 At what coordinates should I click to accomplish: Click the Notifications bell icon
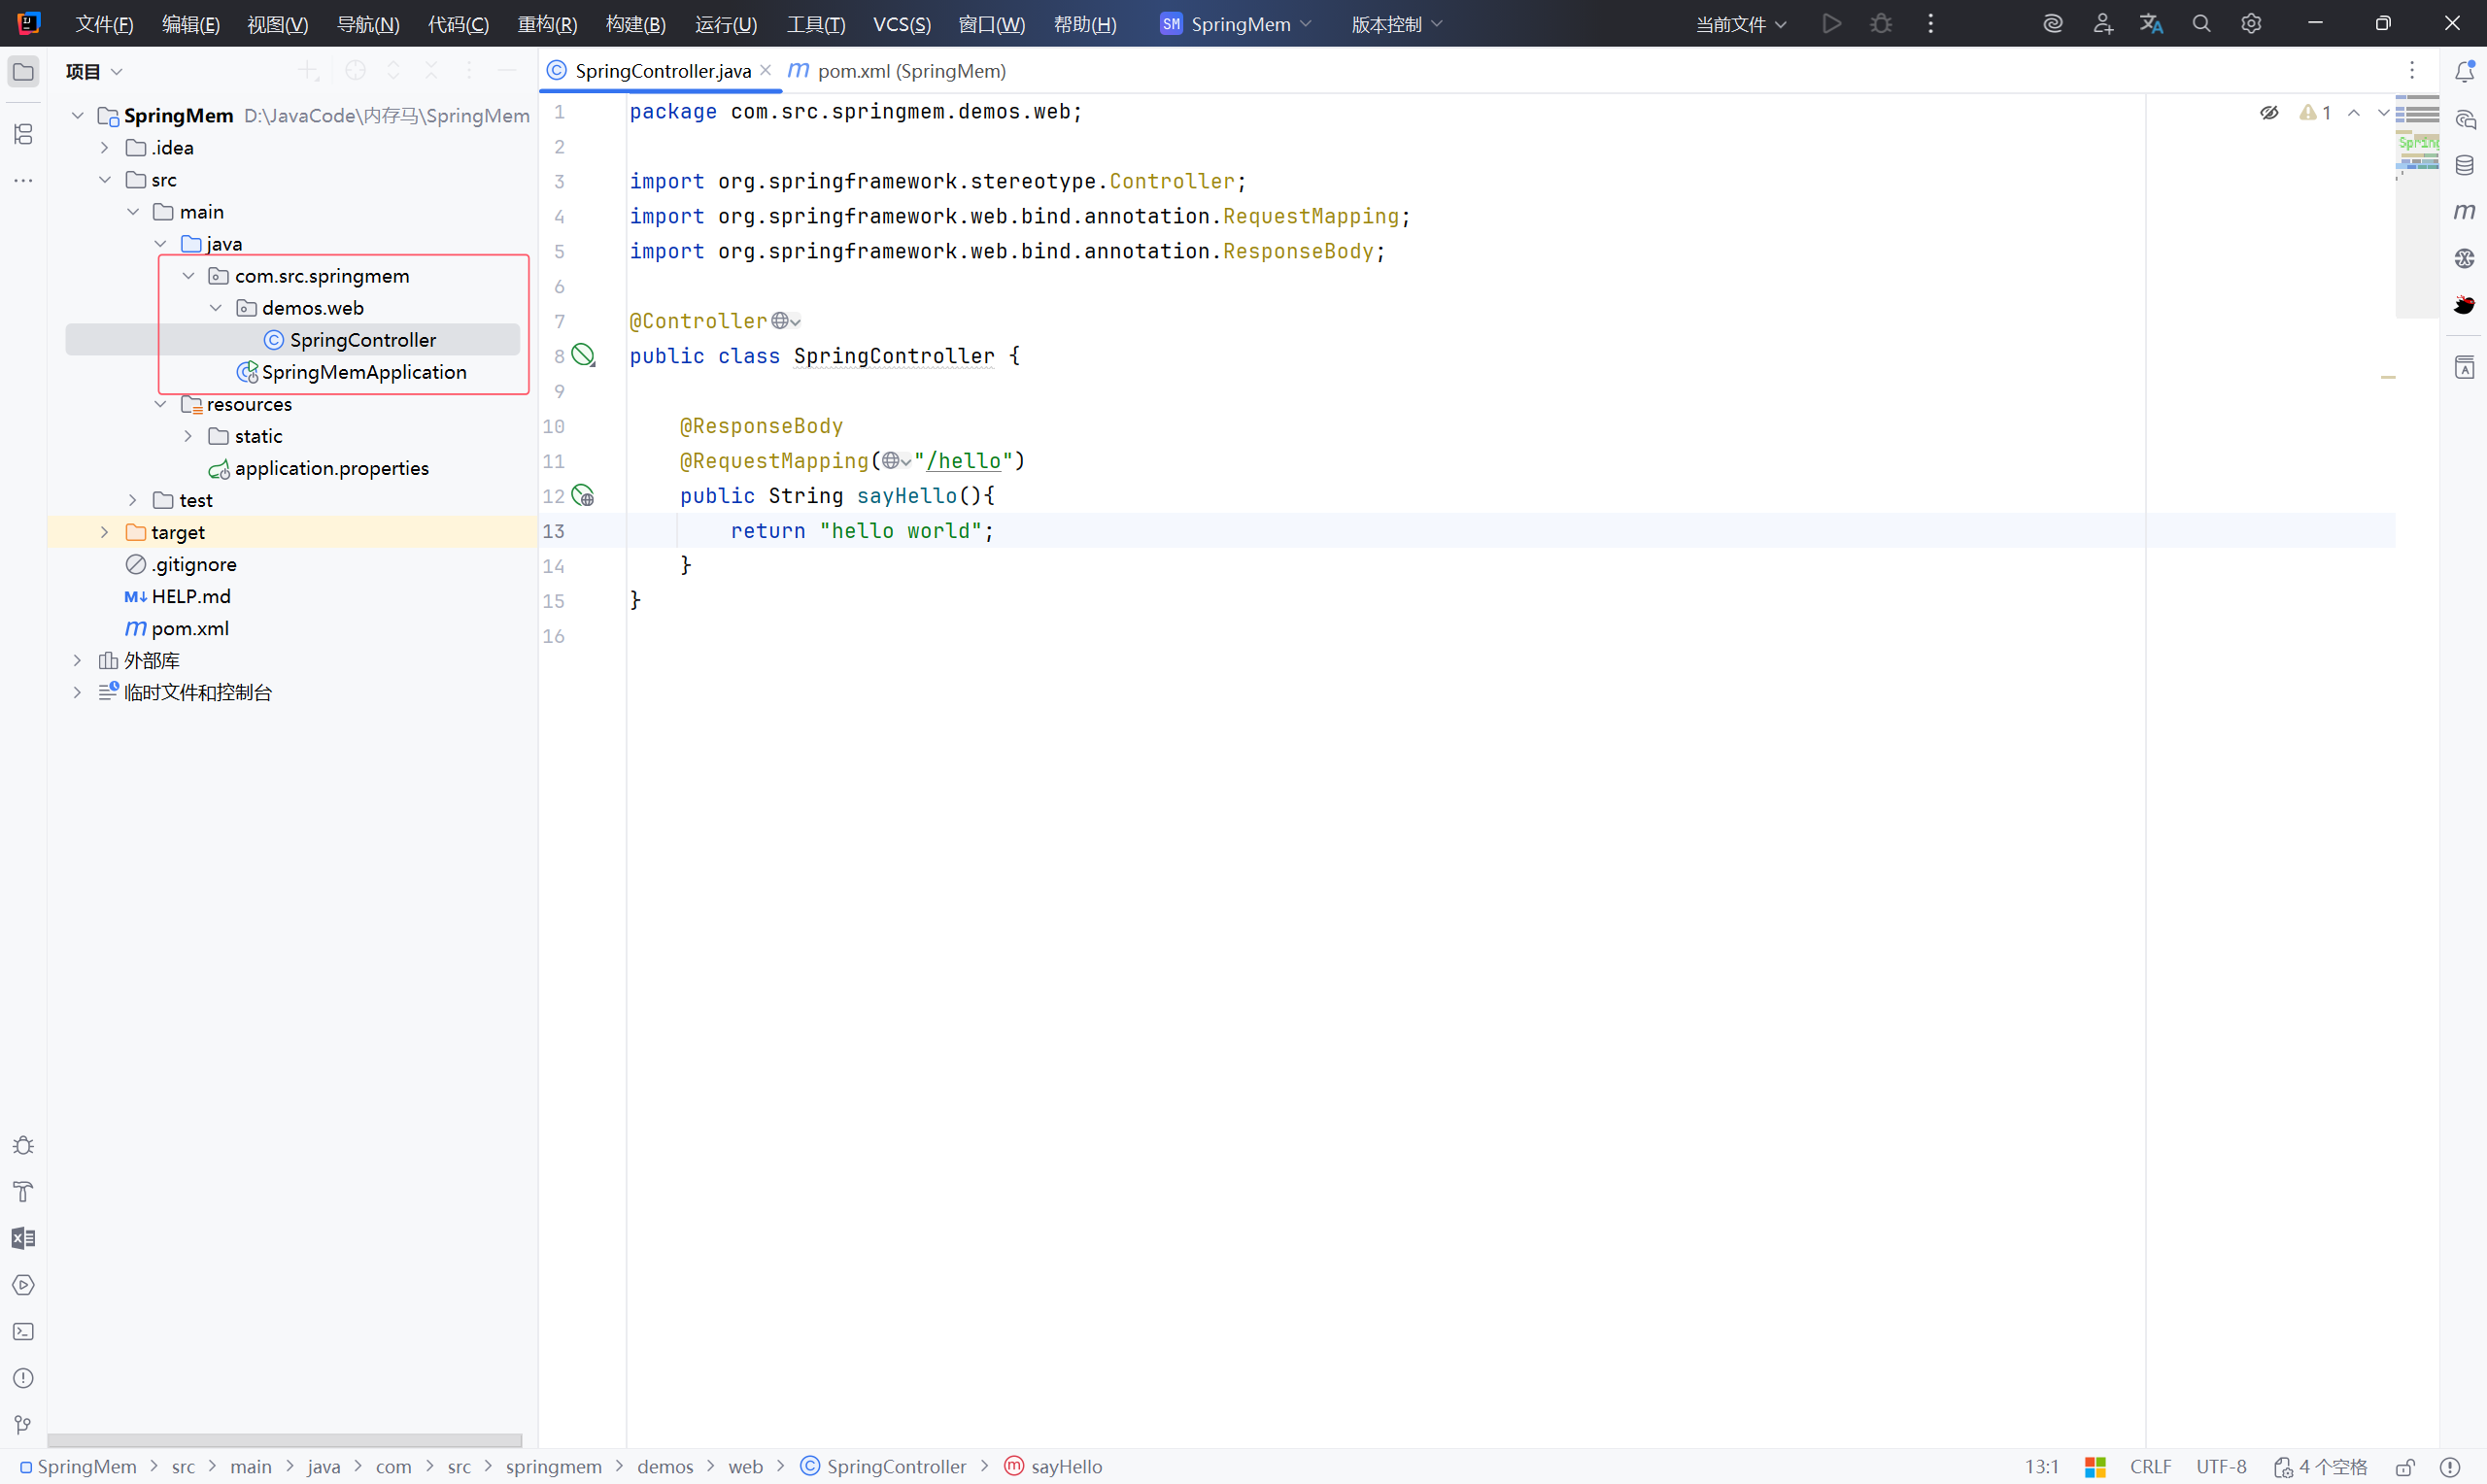2464,72
